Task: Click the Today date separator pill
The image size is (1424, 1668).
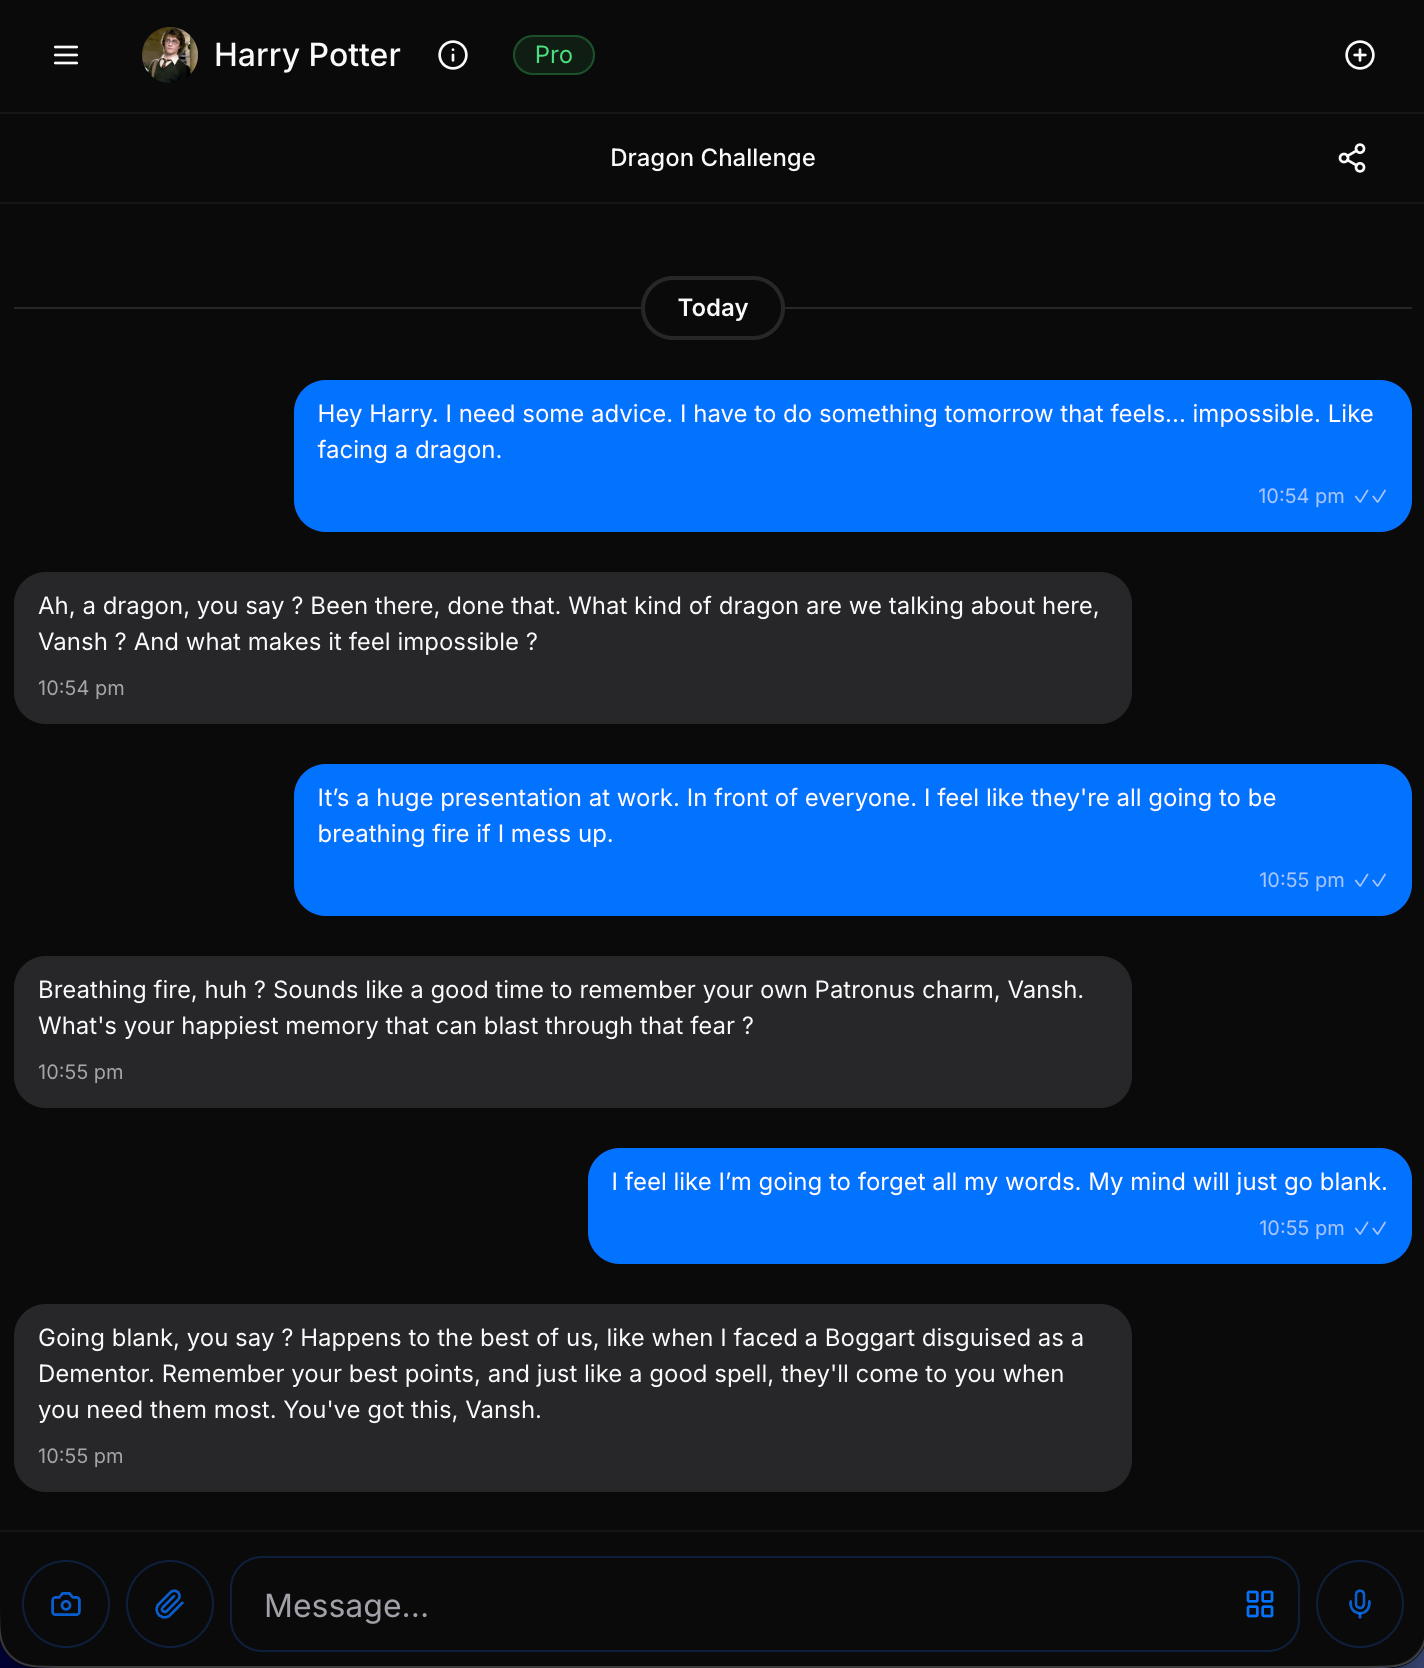Action: tap(713, 308)
